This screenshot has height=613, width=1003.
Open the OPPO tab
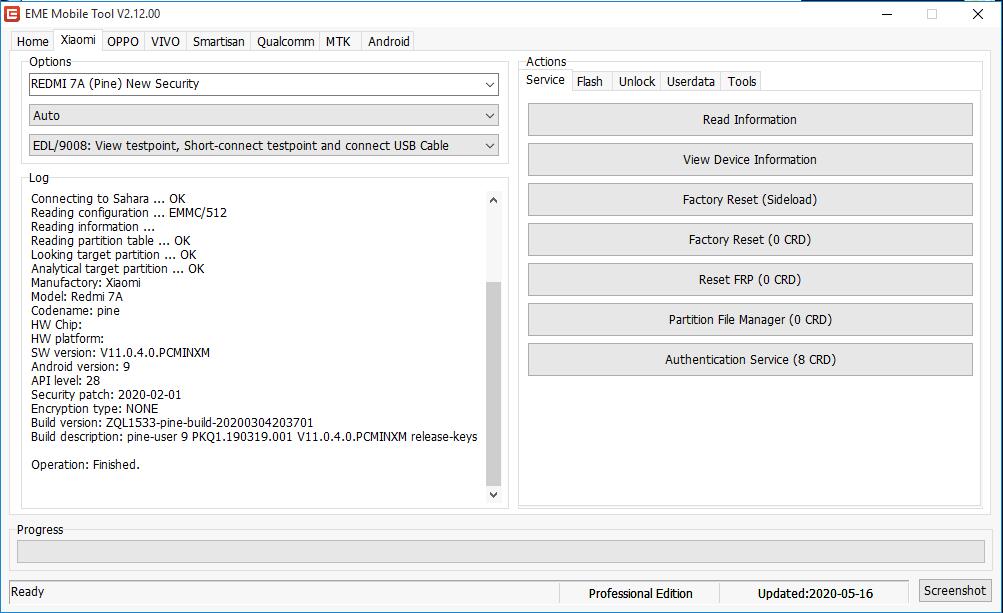[123, 42]
